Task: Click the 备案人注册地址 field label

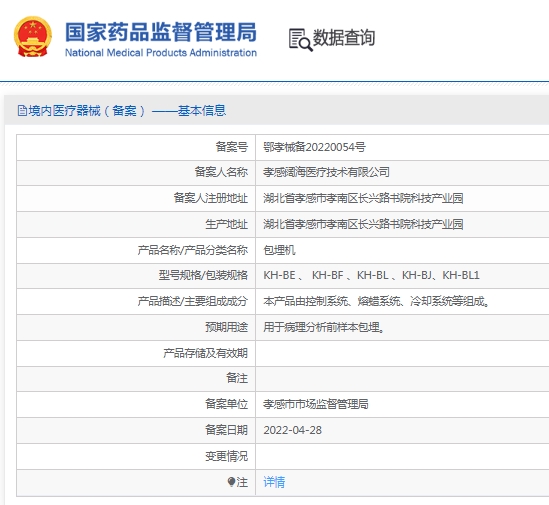Action: pos(211,198)
